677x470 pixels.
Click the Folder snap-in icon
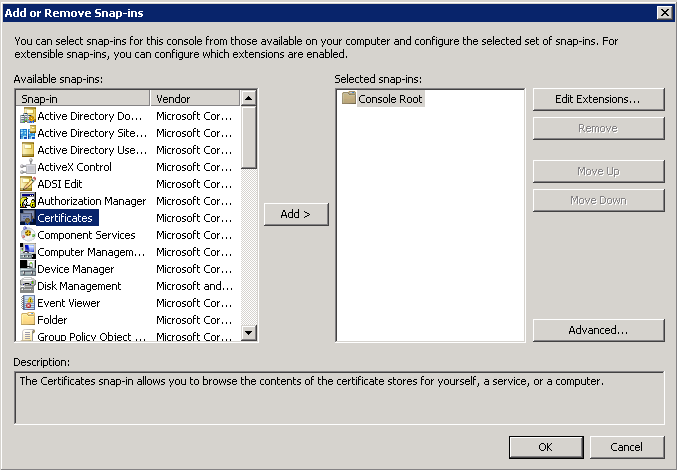point(28,320)
